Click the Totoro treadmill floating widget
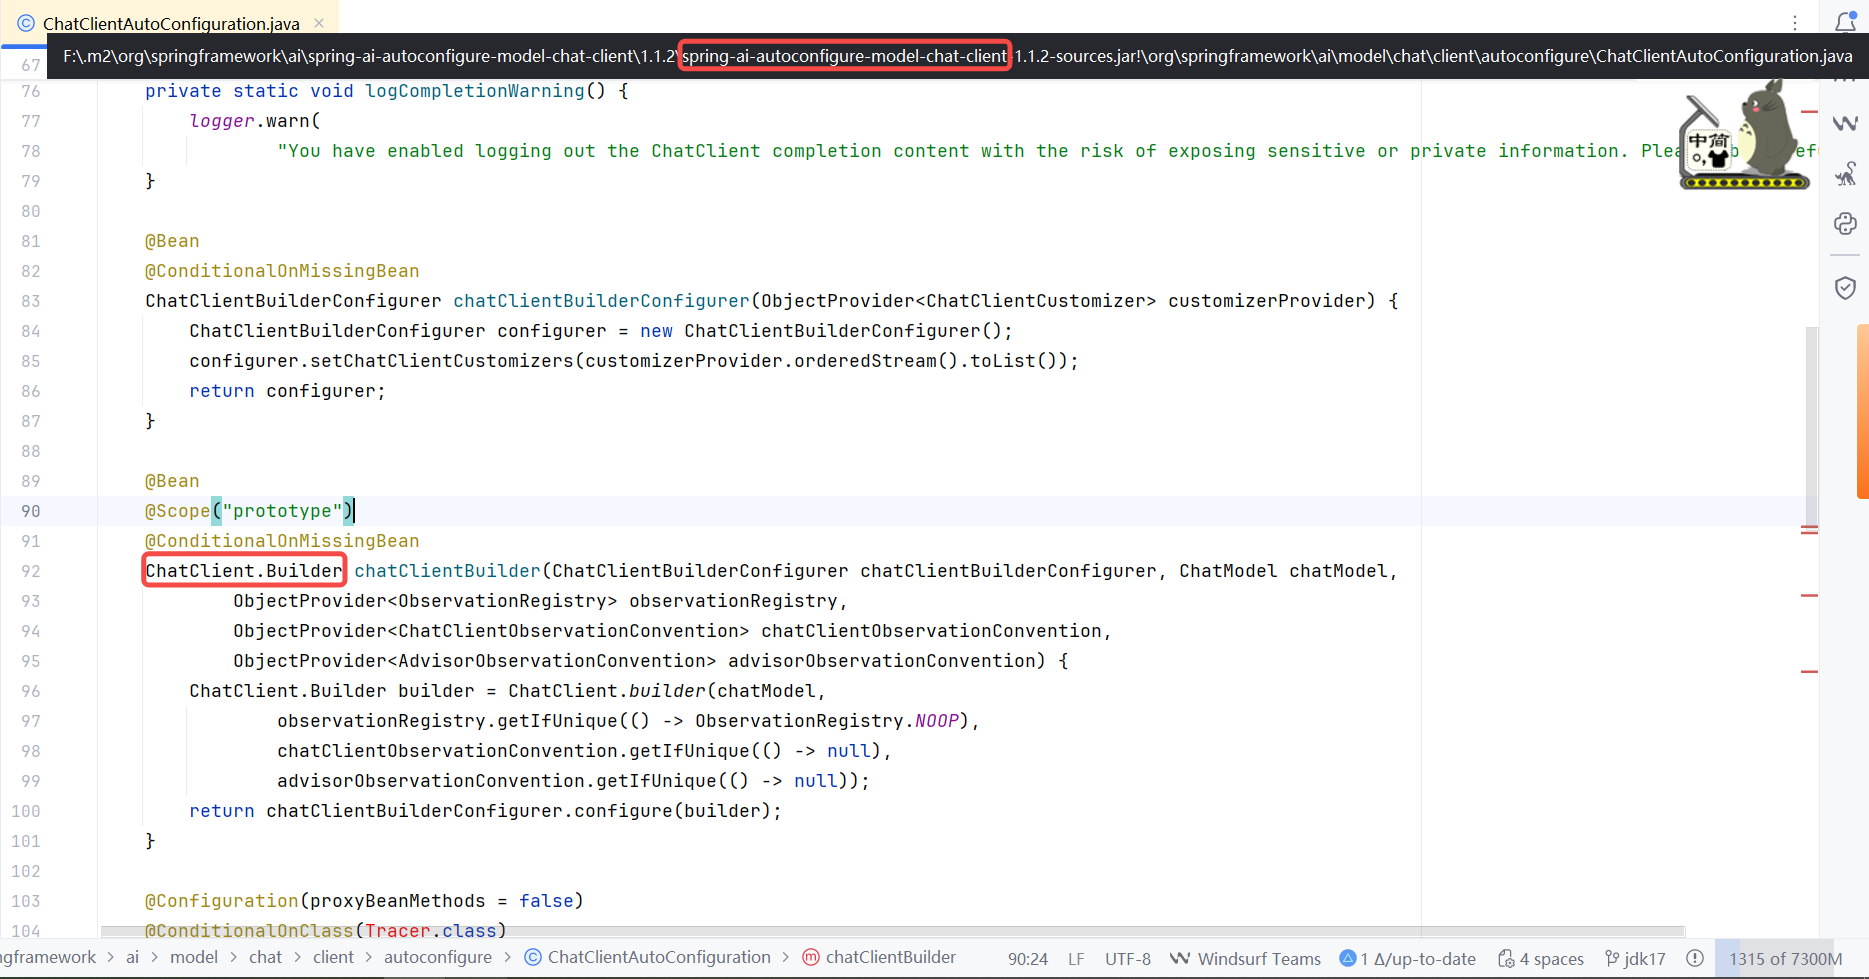The image size is (1869, 979). point(1745,135)
